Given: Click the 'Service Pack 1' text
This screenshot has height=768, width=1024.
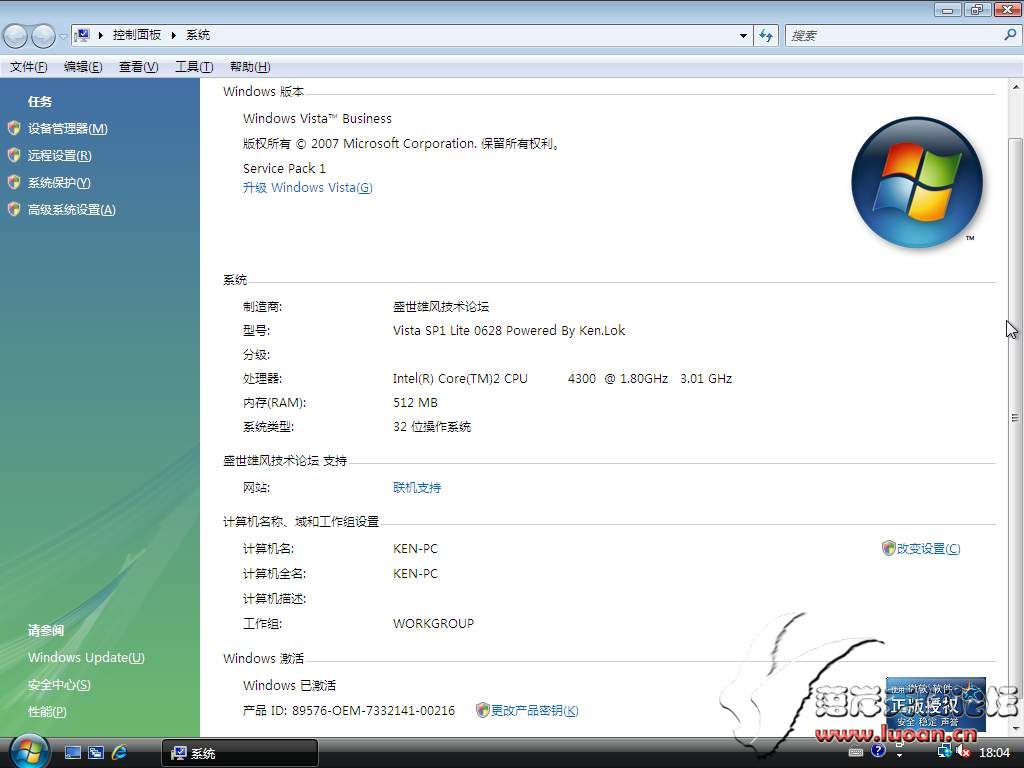Looking at the screenshot, I should click(284, 168).
